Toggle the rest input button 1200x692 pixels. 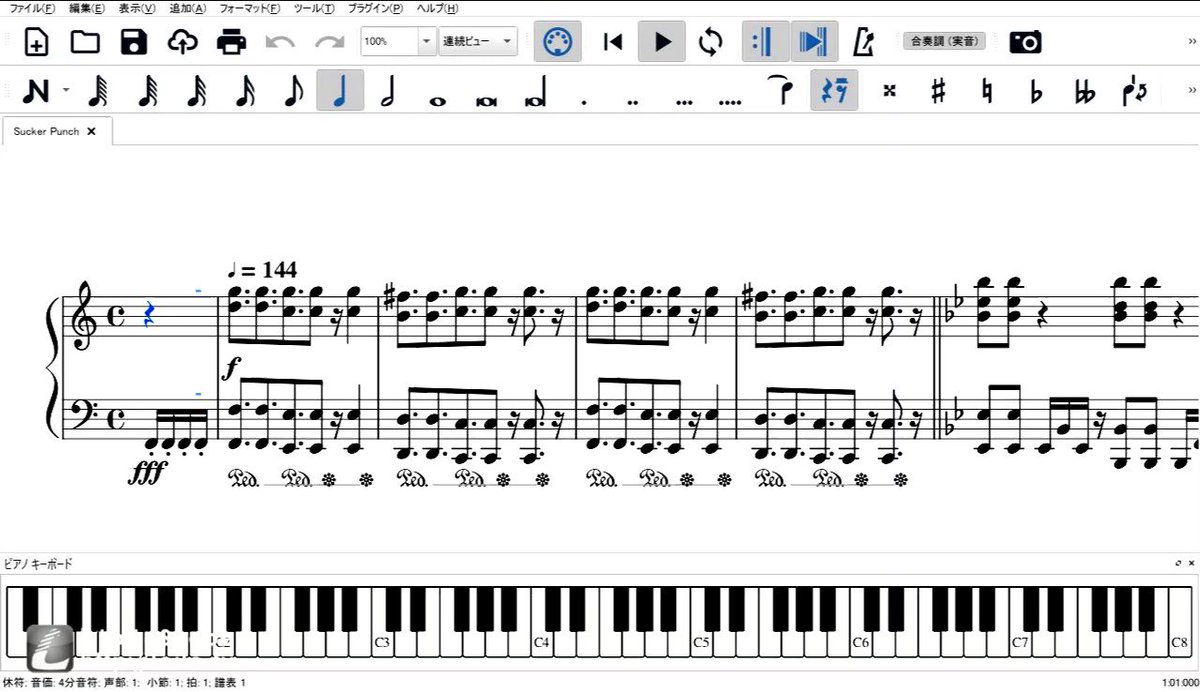[834, 91]
